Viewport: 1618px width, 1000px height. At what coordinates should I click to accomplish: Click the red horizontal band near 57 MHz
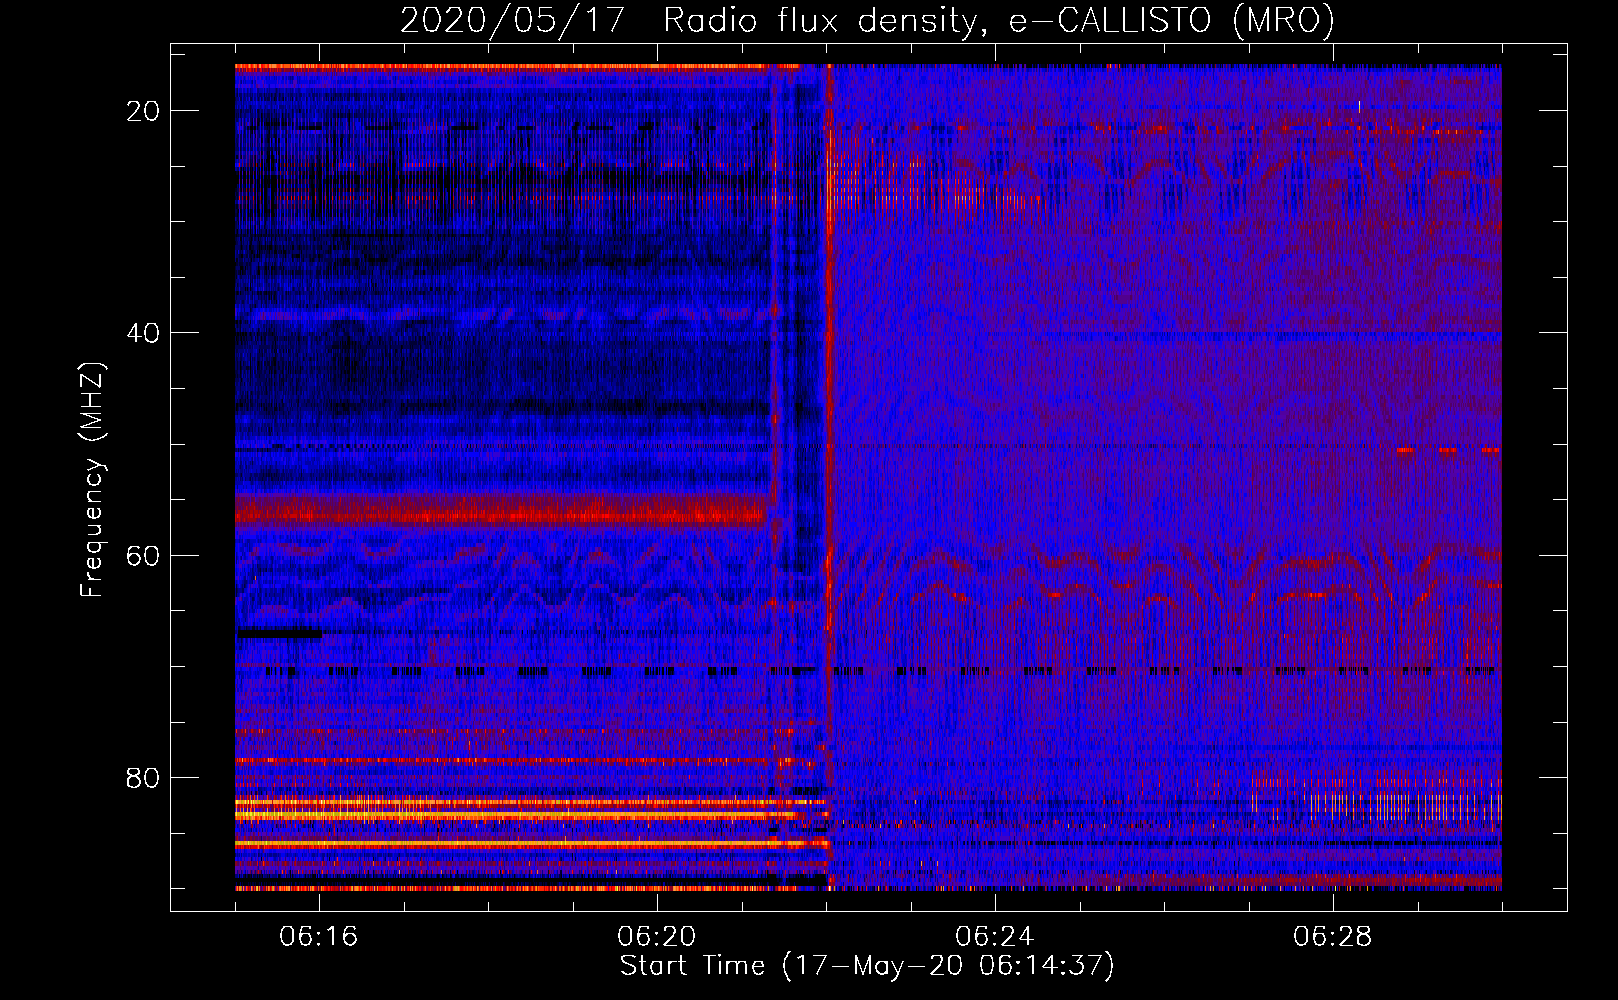click(x=502, y=512)
